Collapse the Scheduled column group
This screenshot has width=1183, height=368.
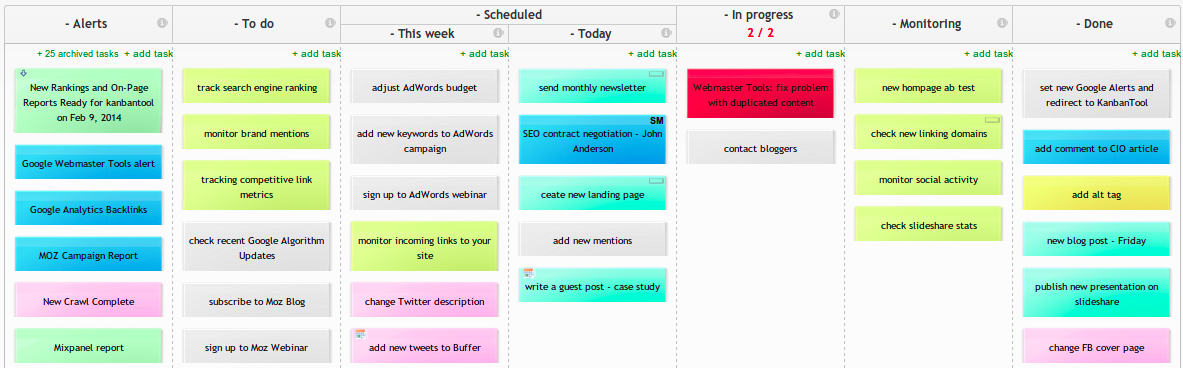(x=509, y=14)
